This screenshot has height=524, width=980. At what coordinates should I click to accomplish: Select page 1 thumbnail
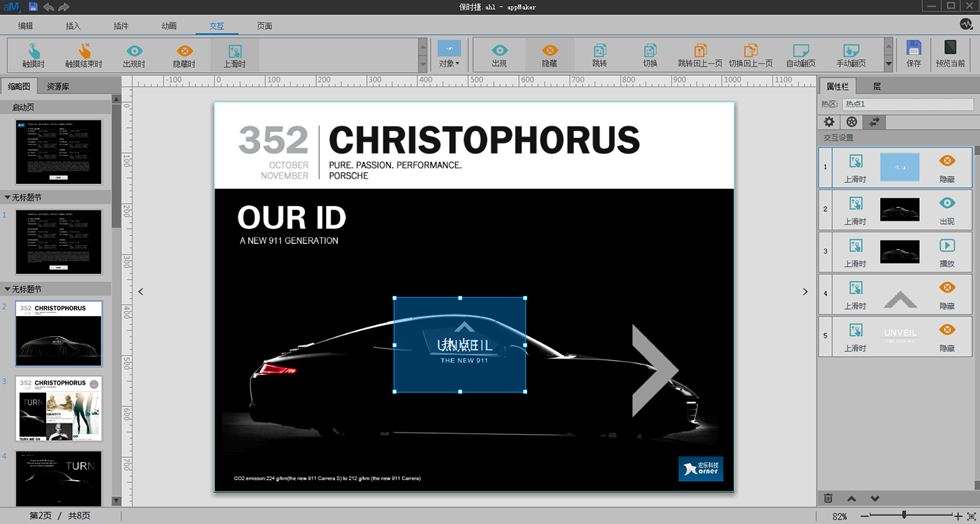(59, 241)
